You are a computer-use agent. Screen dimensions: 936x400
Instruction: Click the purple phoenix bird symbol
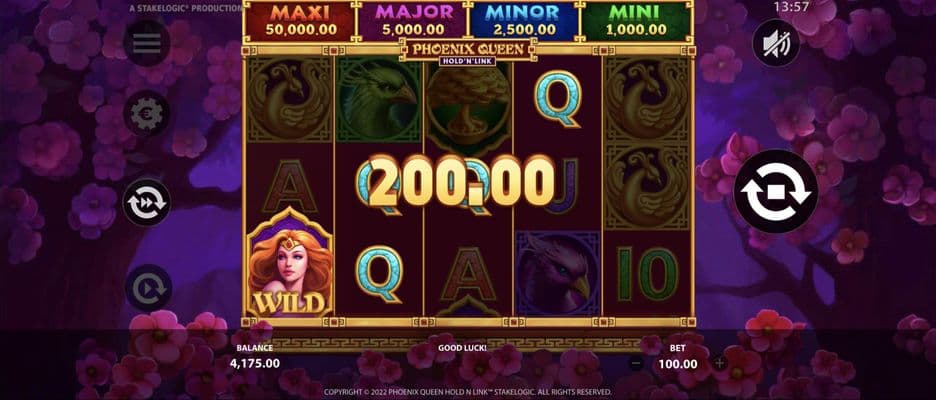click(557, 273)
